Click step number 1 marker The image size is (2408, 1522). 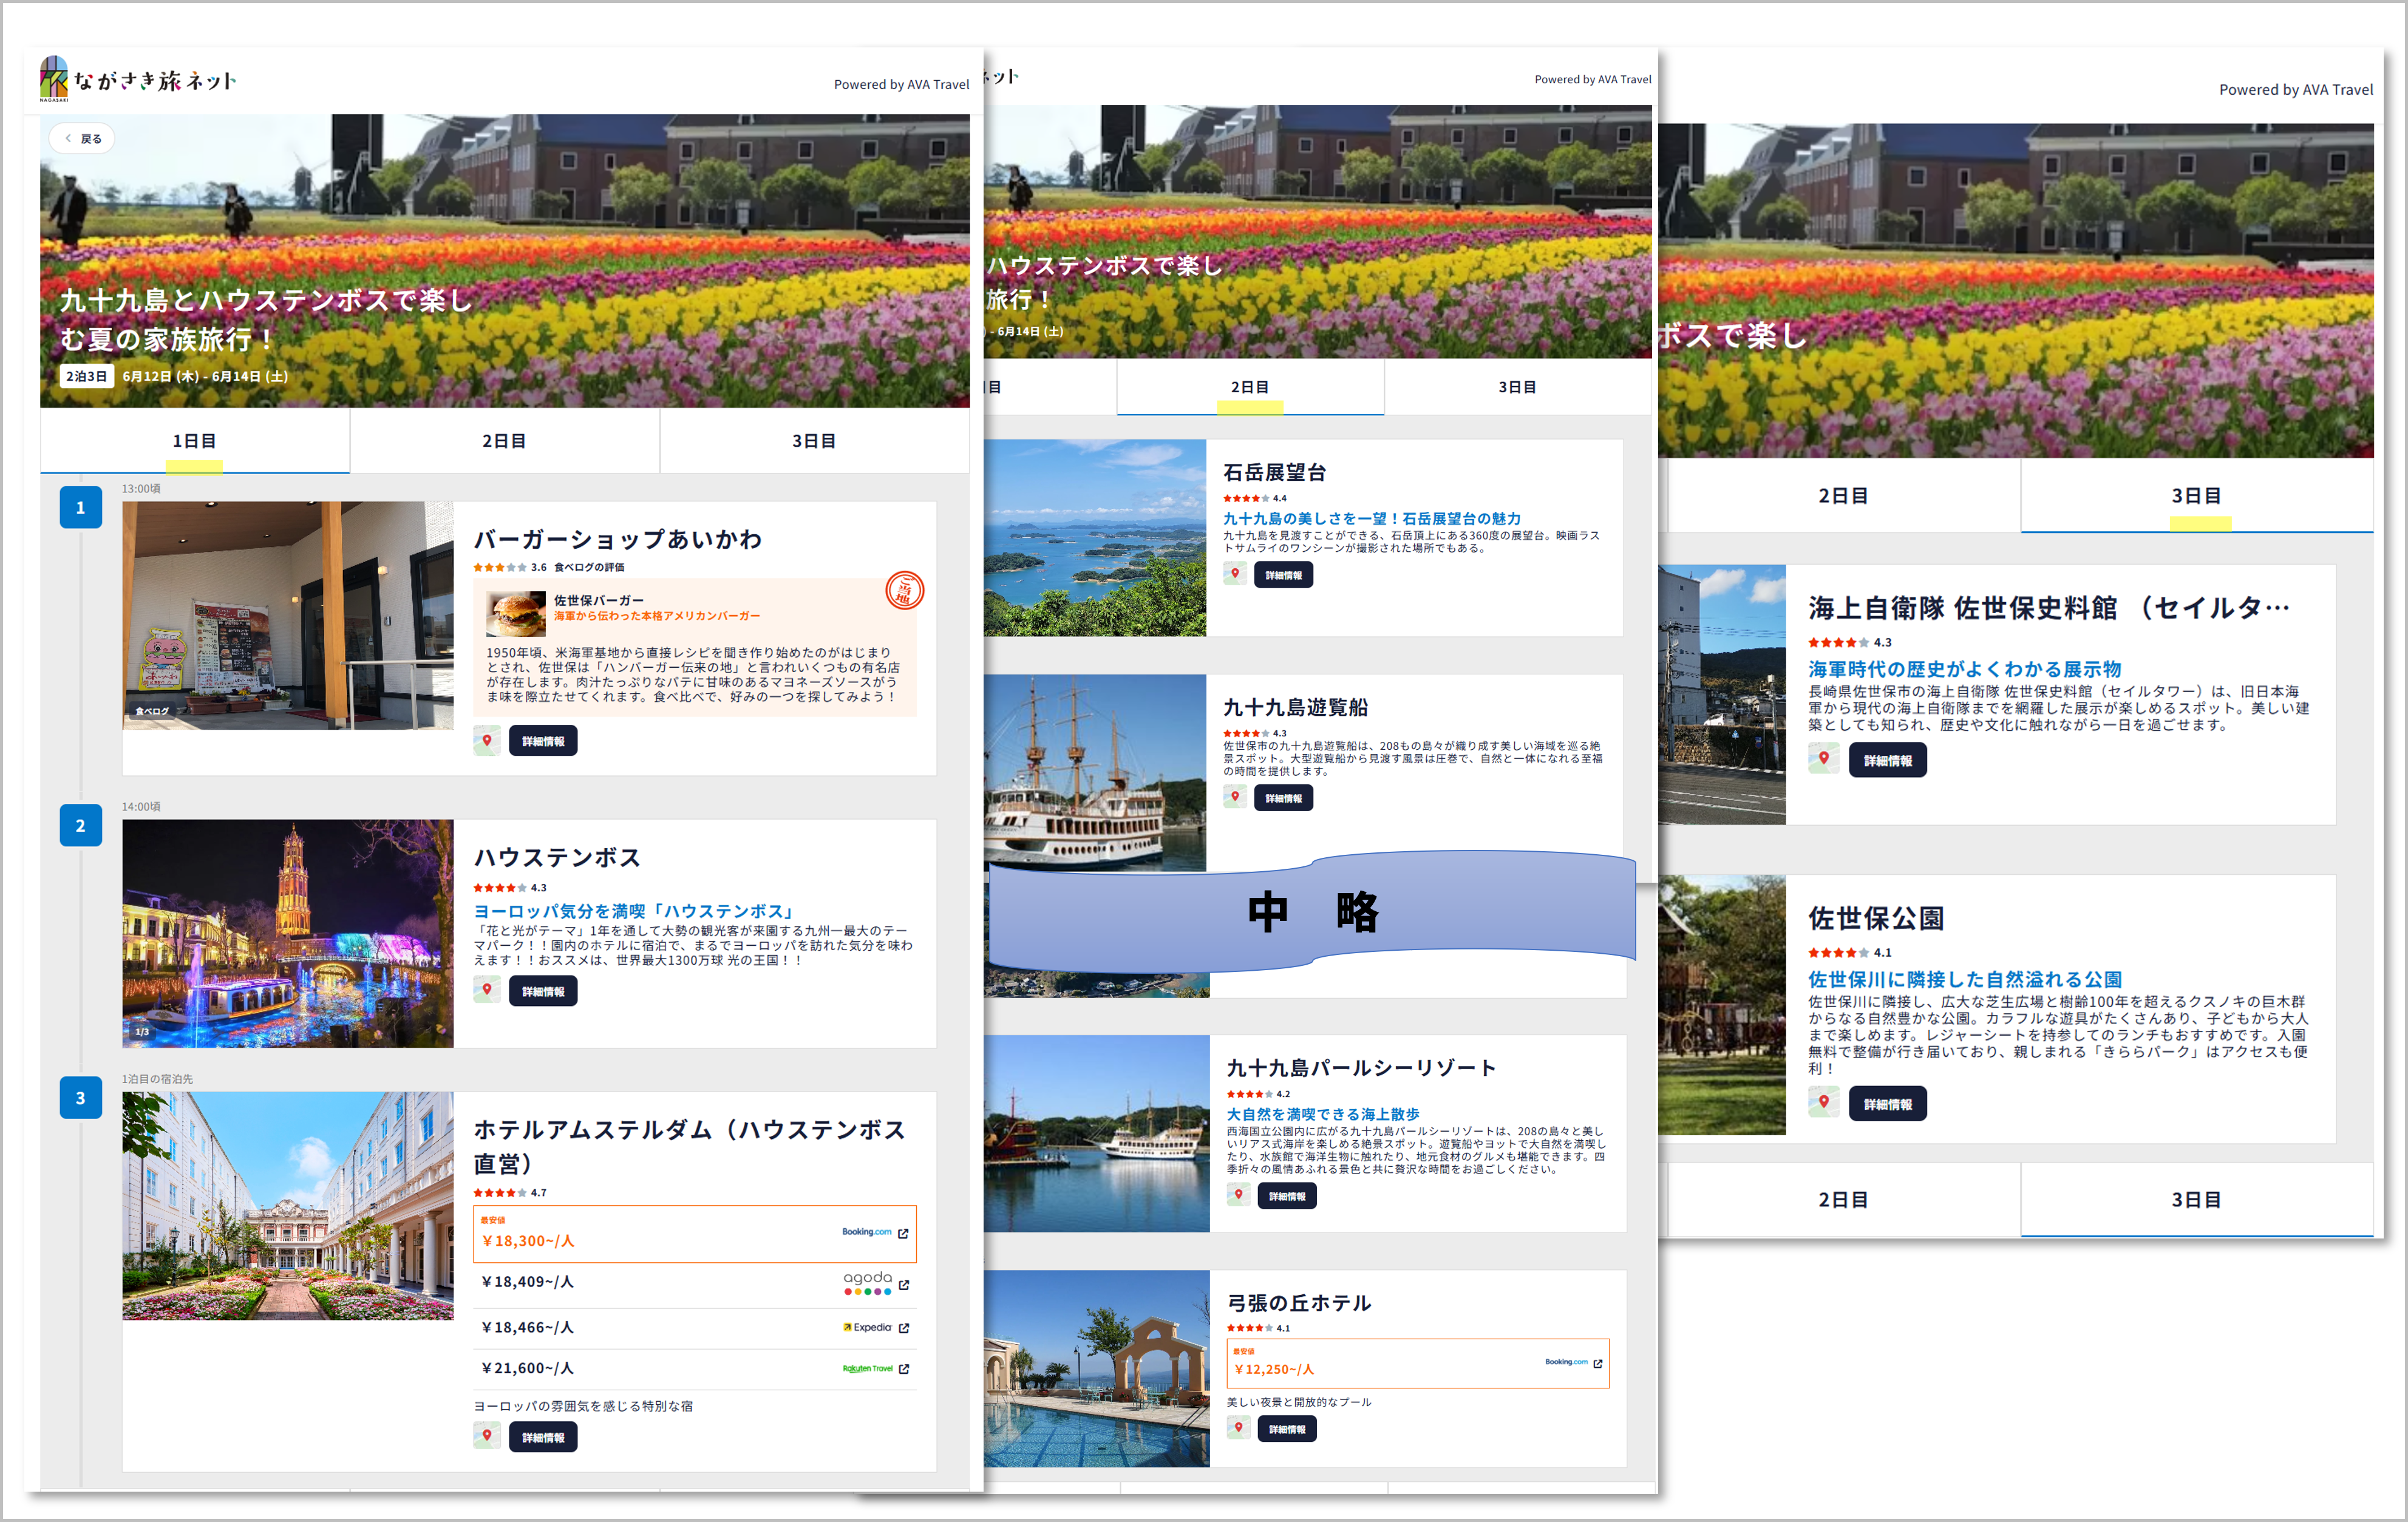click(x=81, y=508)
